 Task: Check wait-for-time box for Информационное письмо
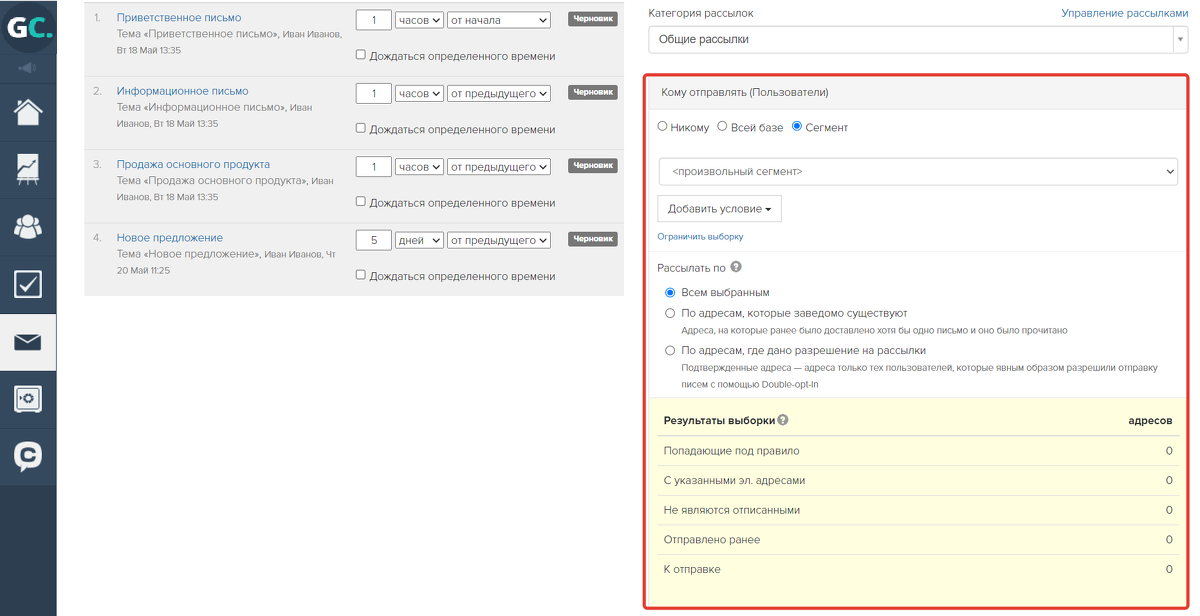[361, 129]
